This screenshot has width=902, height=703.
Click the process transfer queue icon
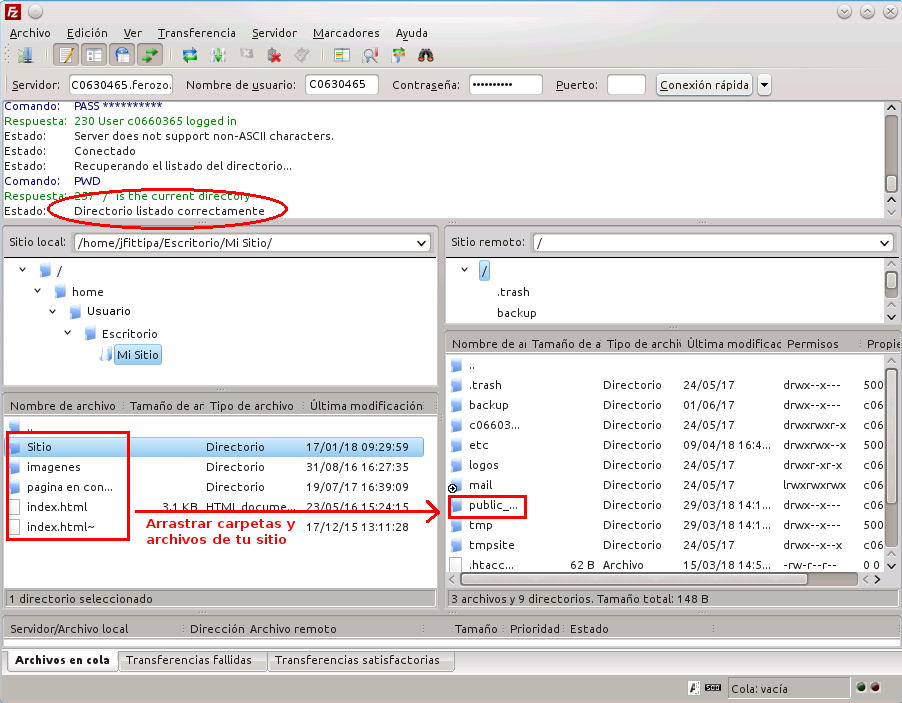[x=218, y=55]
